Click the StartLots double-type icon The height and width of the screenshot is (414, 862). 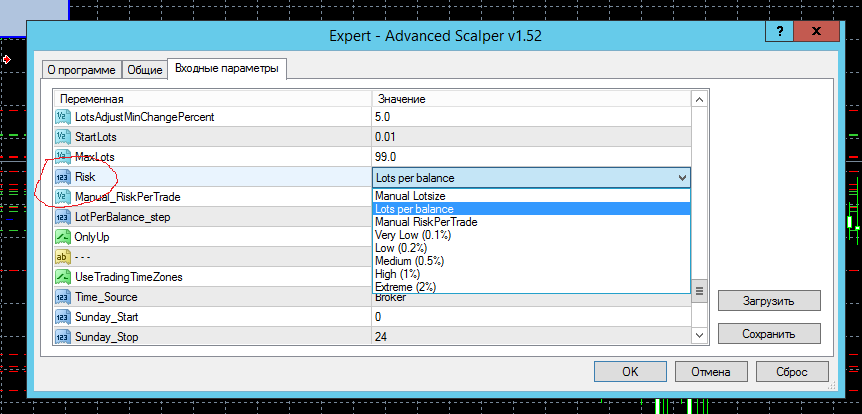(63, 137)
